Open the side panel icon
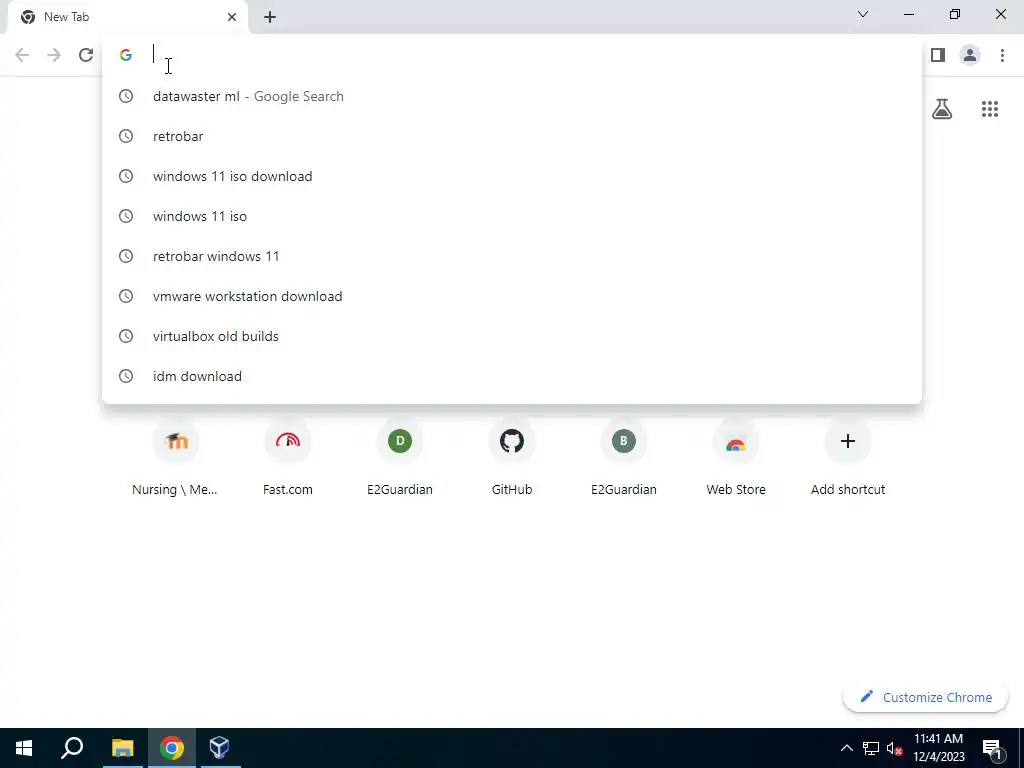Image resolution: width=1024 pixels, height=768 pixels. (x=938, y=55)
